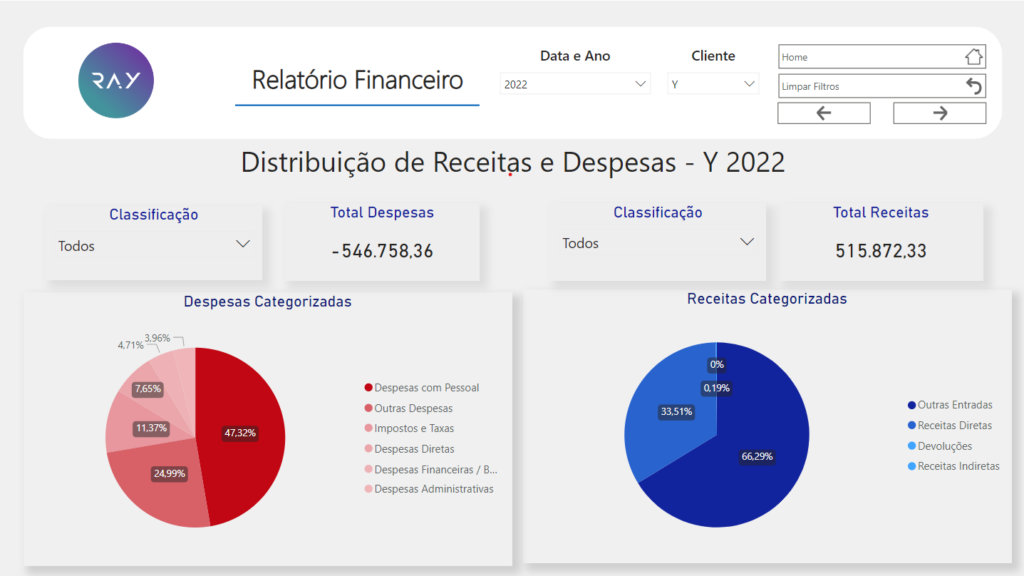
Task: Open the Data e Ano 2022 dropdown
Action: [575, 85]
